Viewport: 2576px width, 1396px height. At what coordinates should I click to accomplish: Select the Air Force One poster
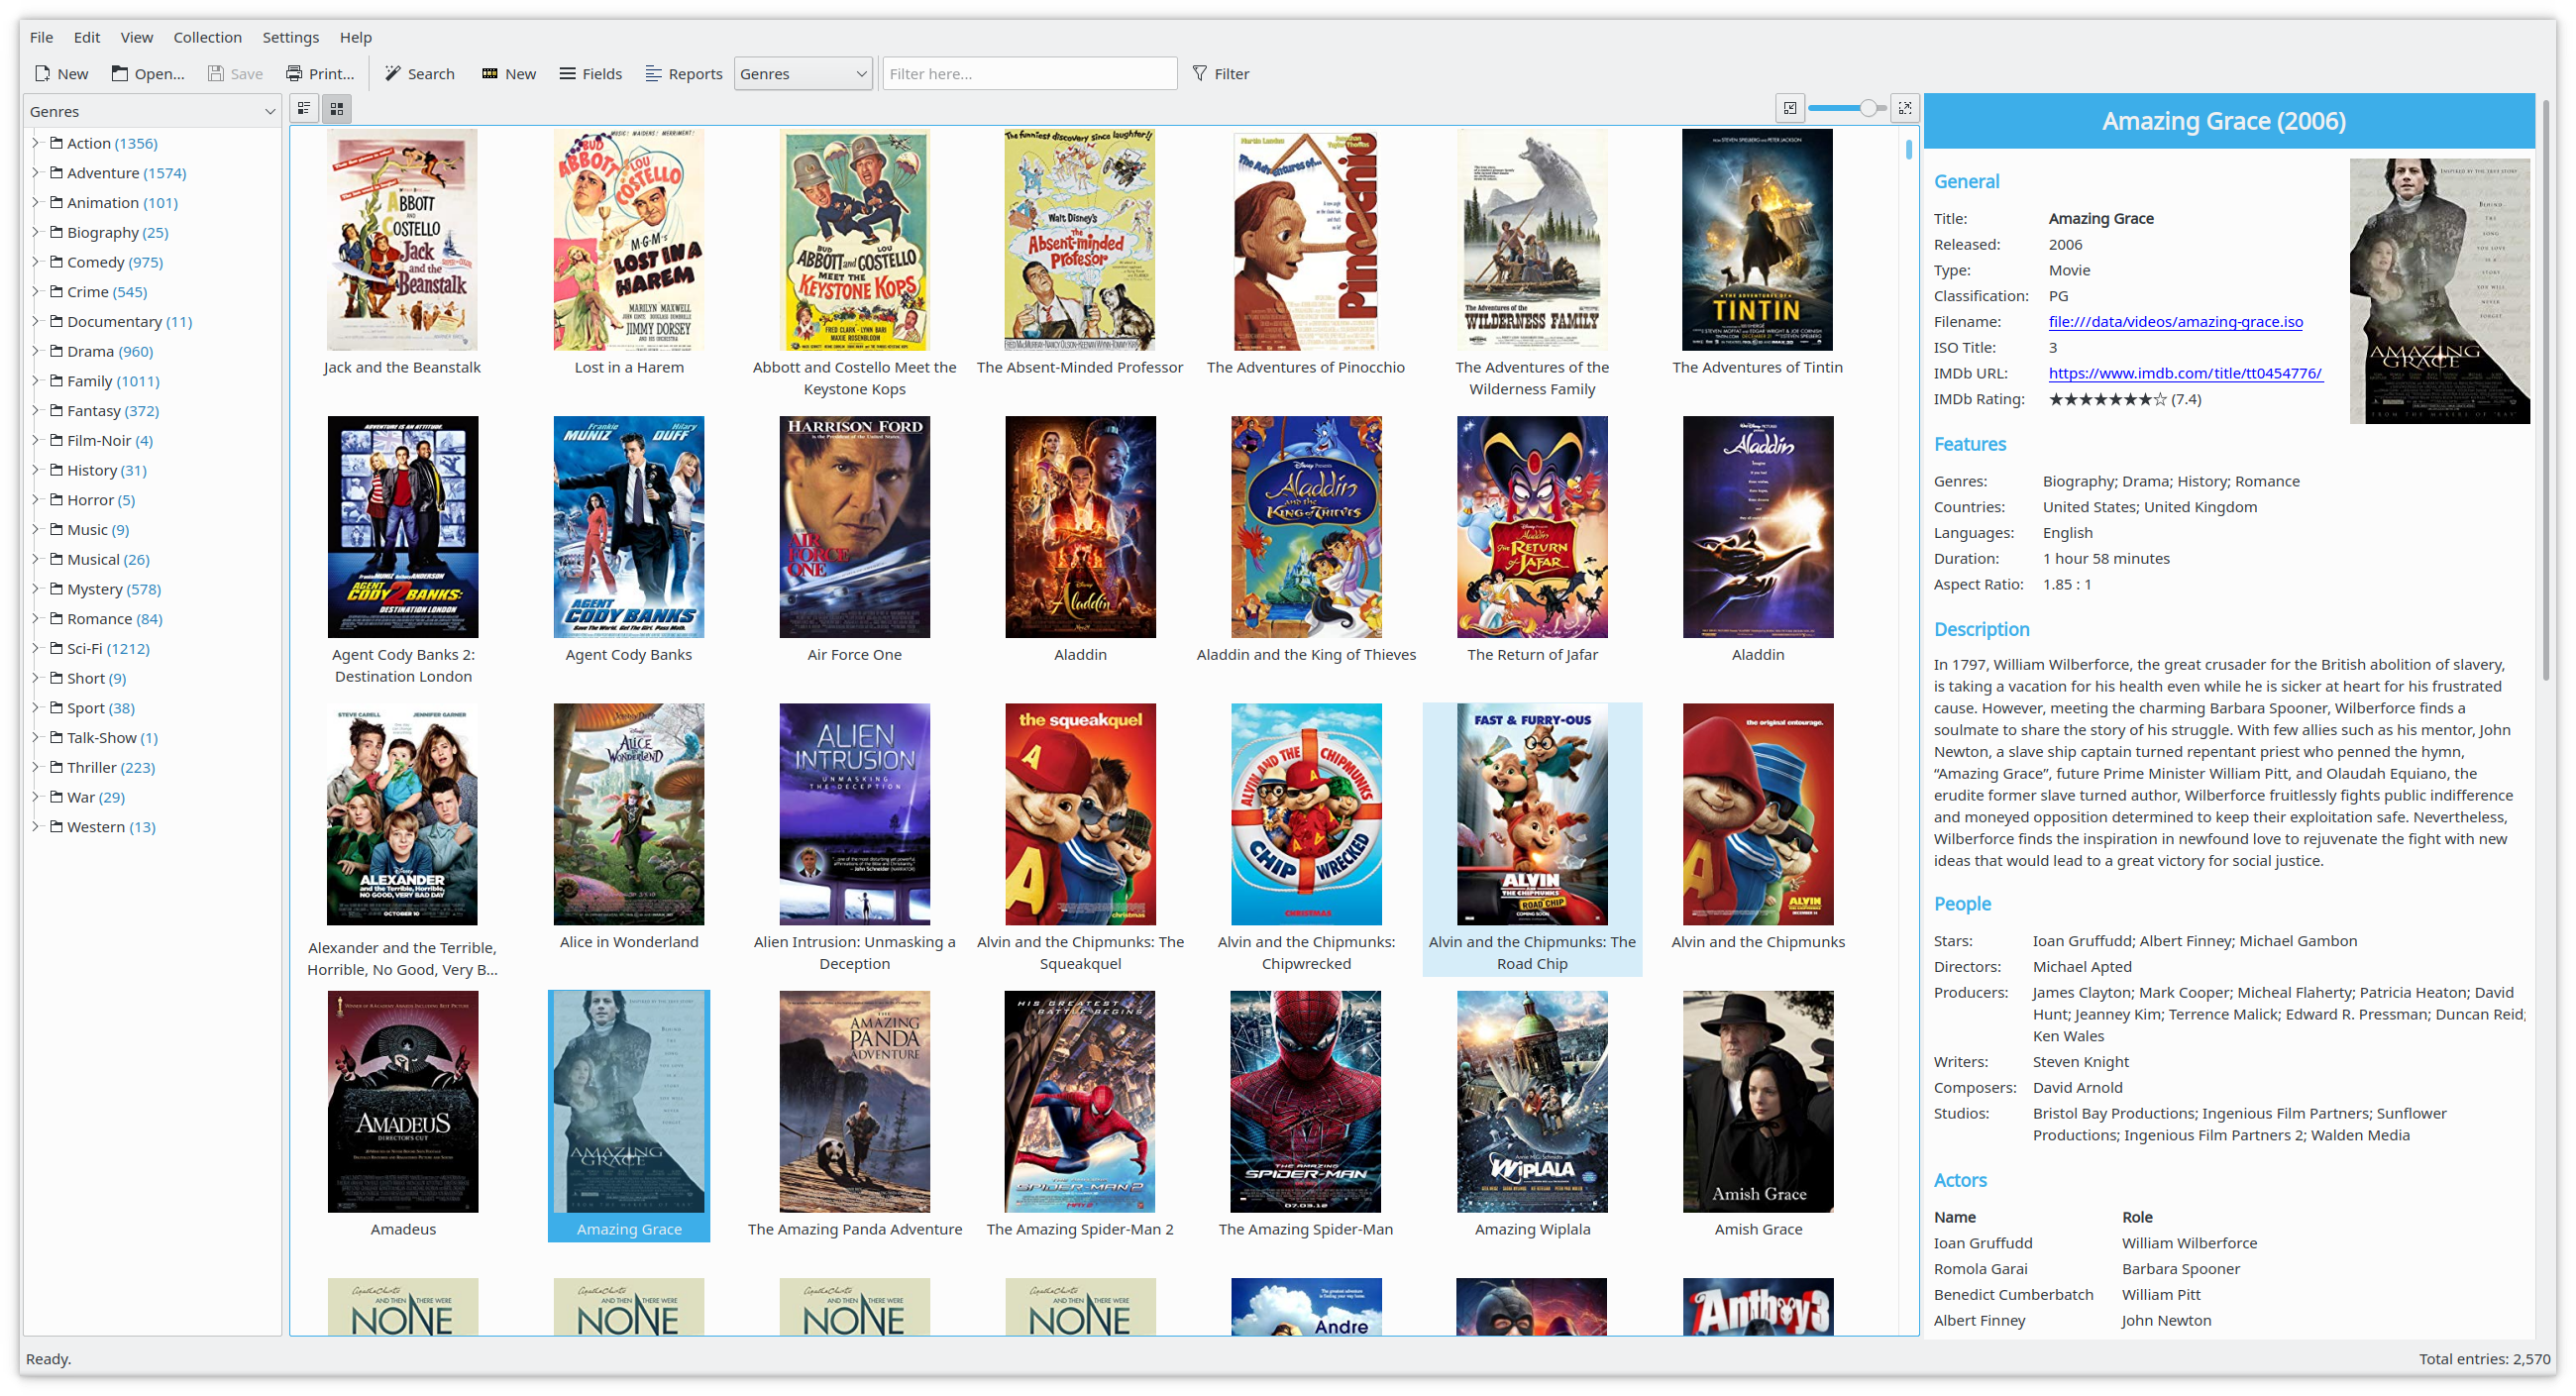(854, 527)
